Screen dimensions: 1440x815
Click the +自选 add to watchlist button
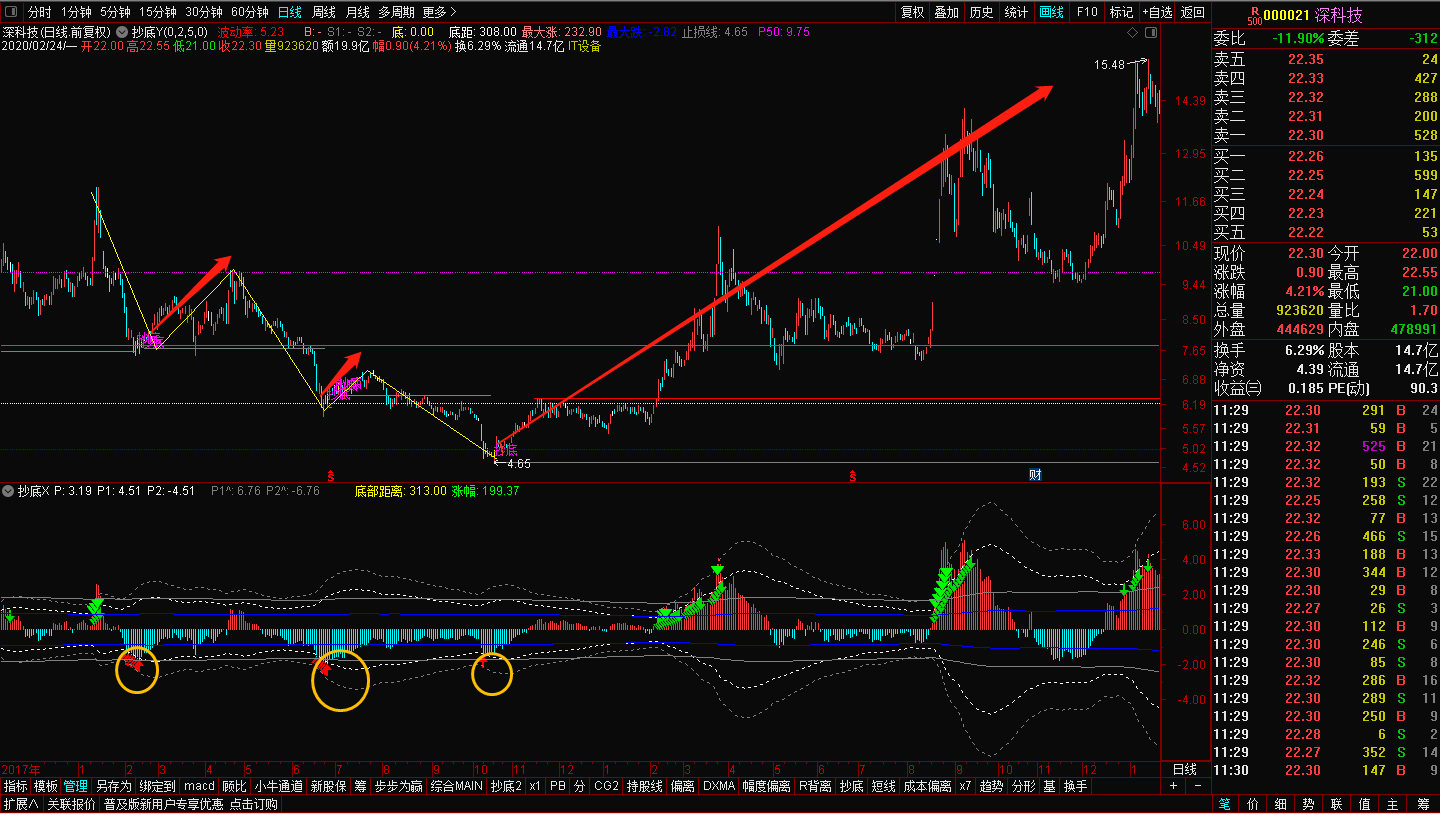click(1156, 12)
